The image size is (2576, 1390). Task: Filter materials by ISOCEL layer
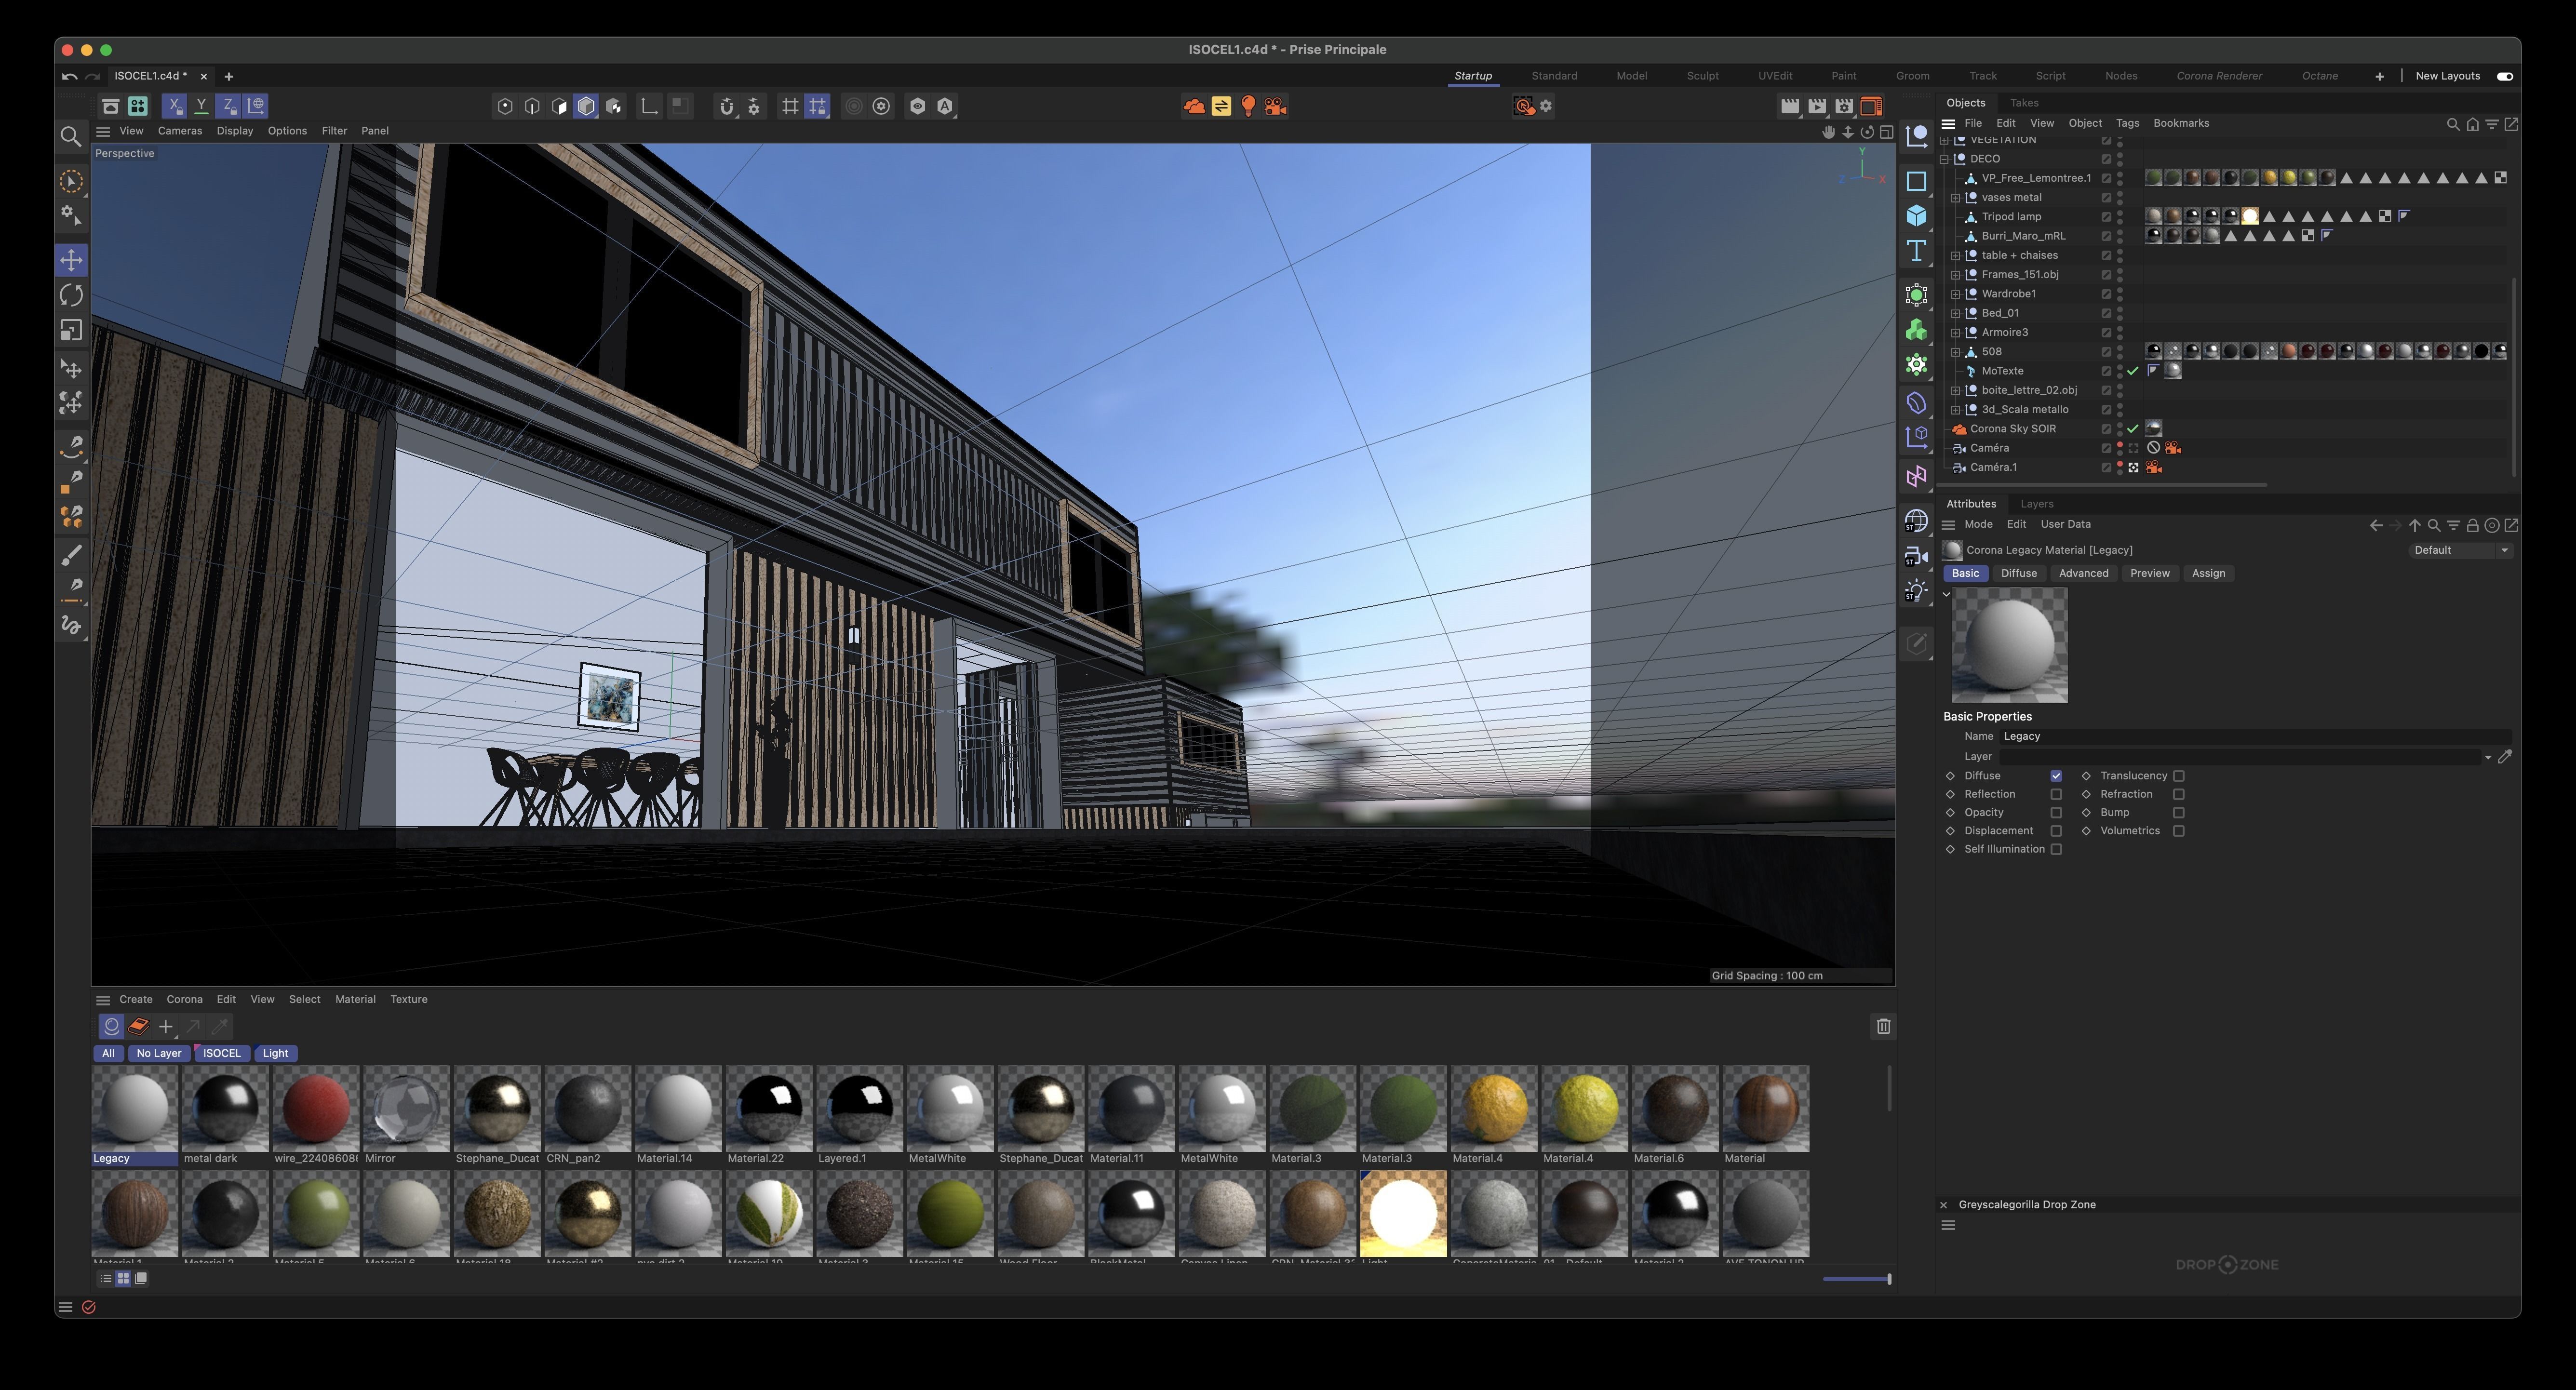[x=222, y=1053]
